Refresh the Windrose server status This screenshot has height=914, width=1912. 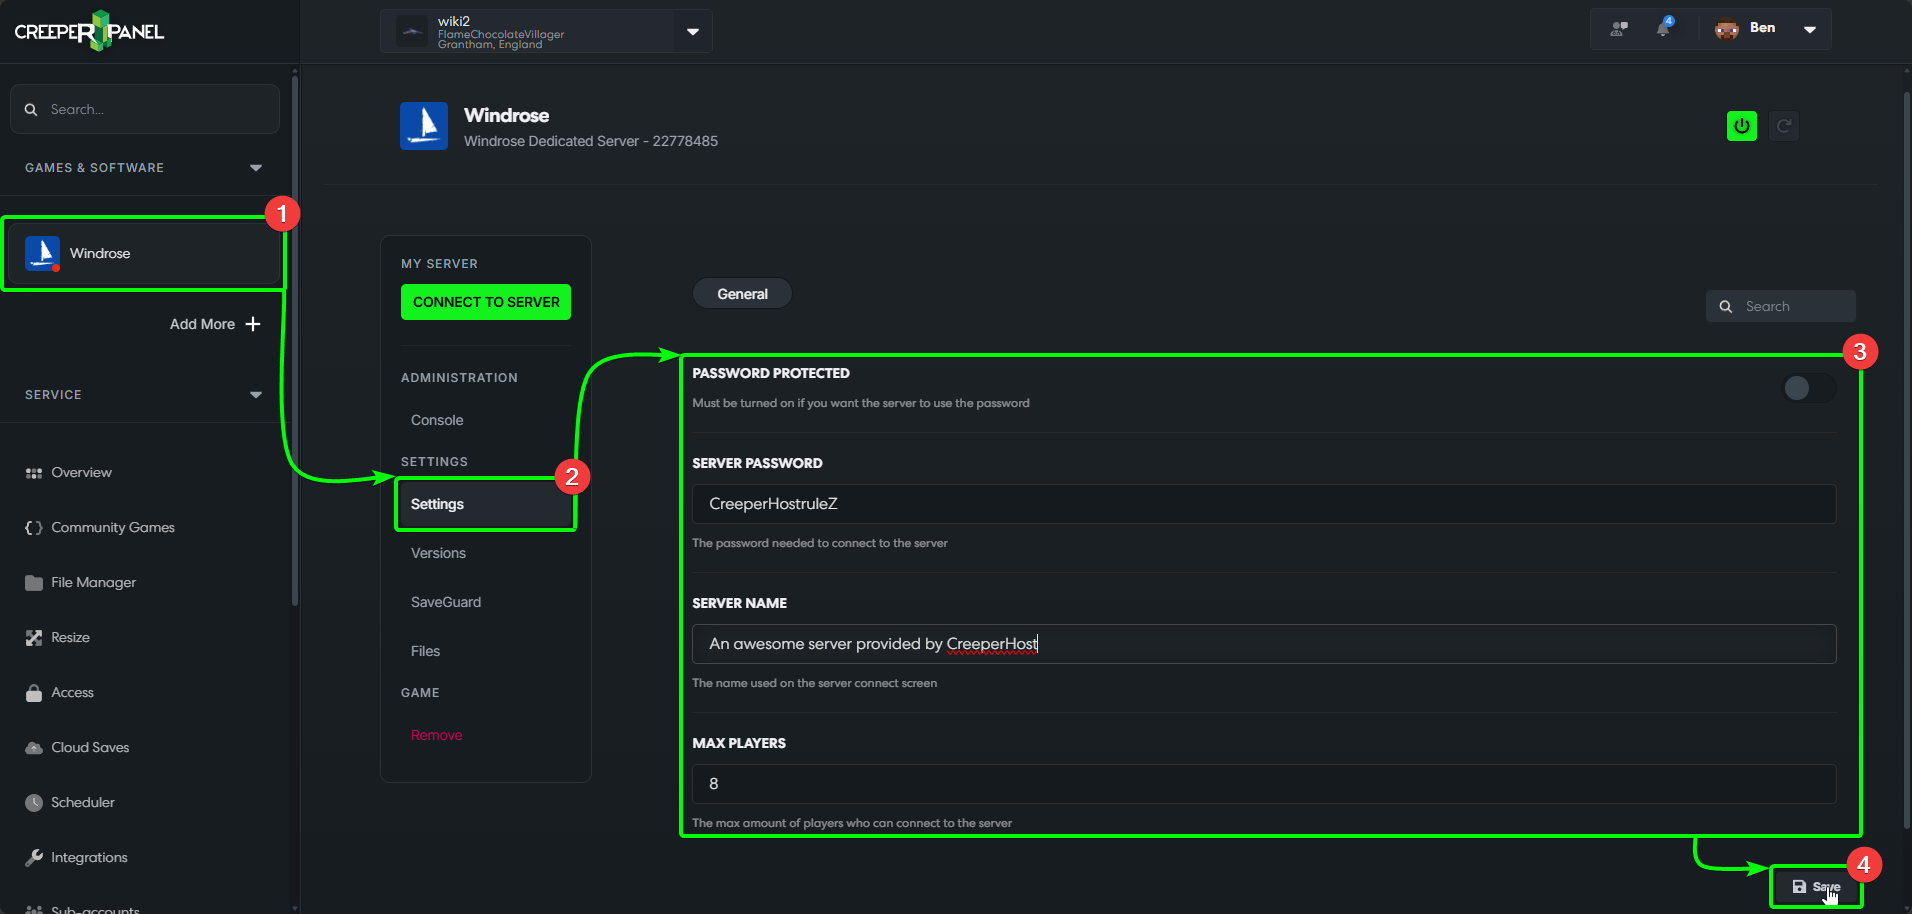click(1785, 126)
